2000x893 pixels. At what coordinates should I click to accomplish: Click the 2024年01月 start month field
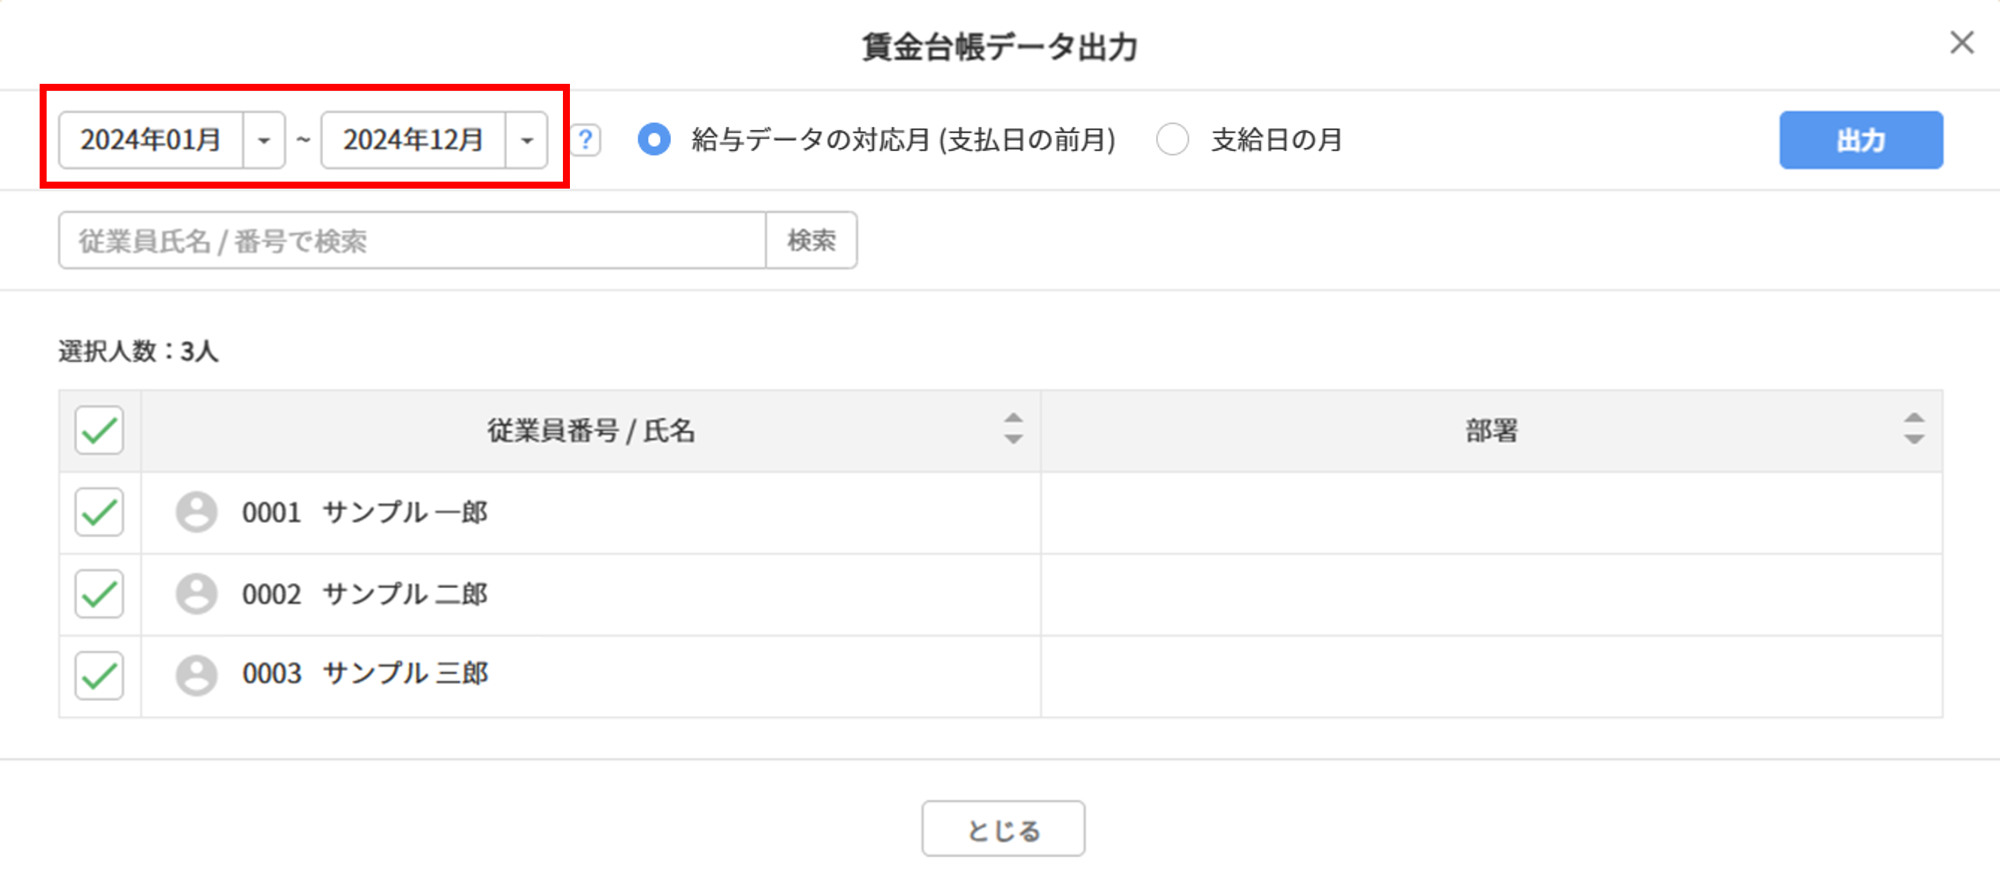(x=151, y=140)
